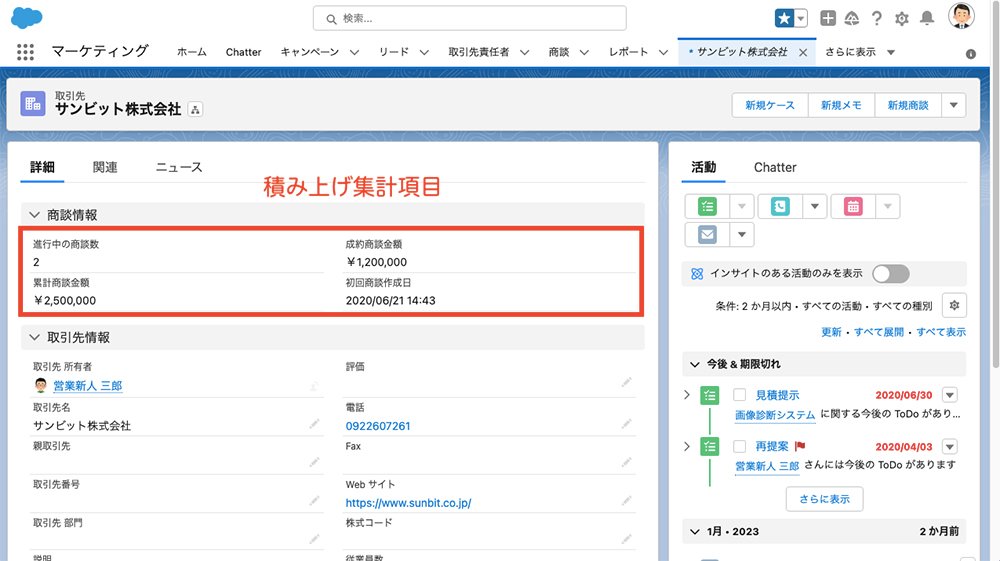This screenshot has width=1000, height=561.
Task: Click the pink new event calendar icon
Action: pyautogui.click(x=853, y=207)
